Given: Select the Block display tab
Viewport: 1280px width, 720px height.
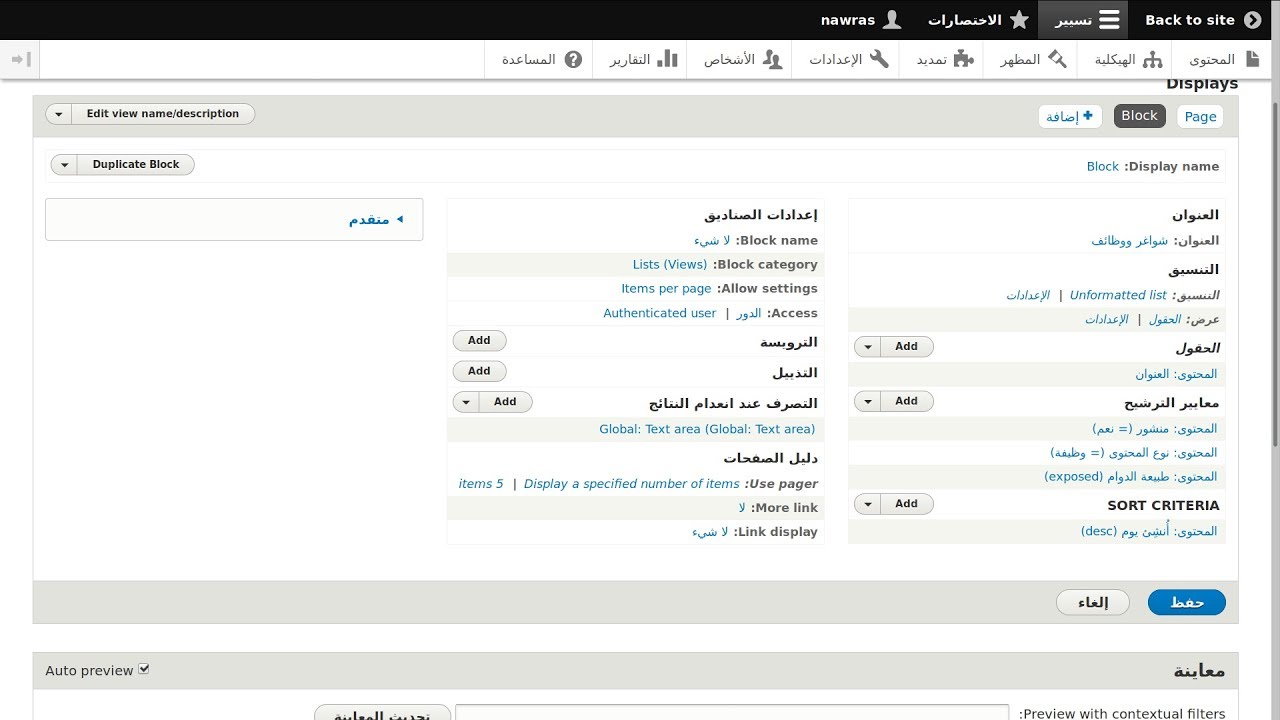Looking at the screenshot, I should 1139,116.
